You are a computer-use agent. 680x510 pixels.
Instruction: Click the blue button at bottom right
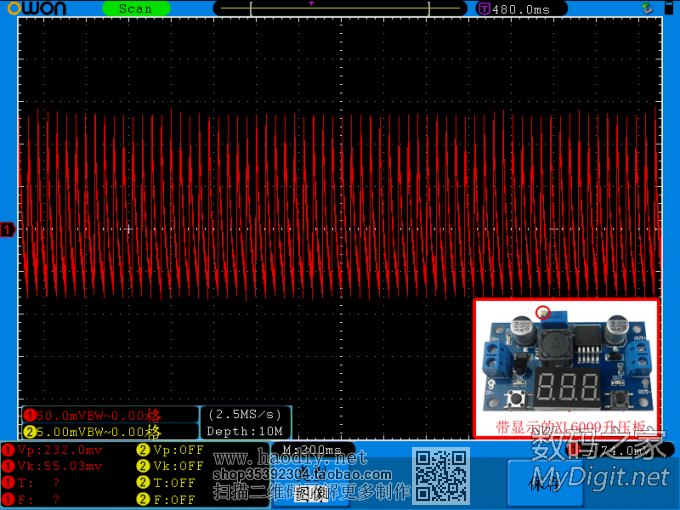(546, 483)
